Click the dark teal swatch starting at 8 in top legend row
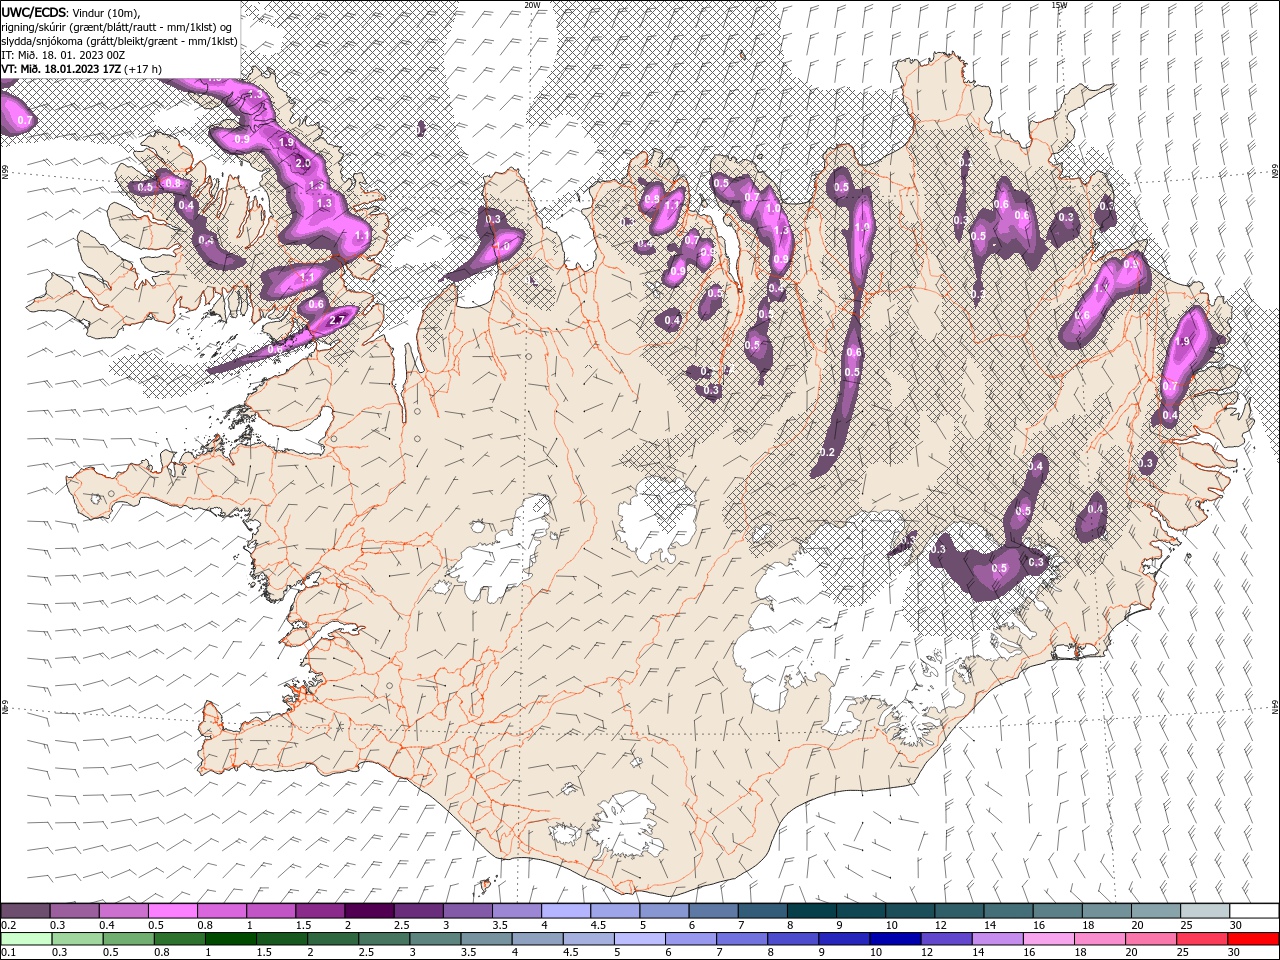Image resolution: width=1280 pixels, height=960 pixels. click(811, 911)
